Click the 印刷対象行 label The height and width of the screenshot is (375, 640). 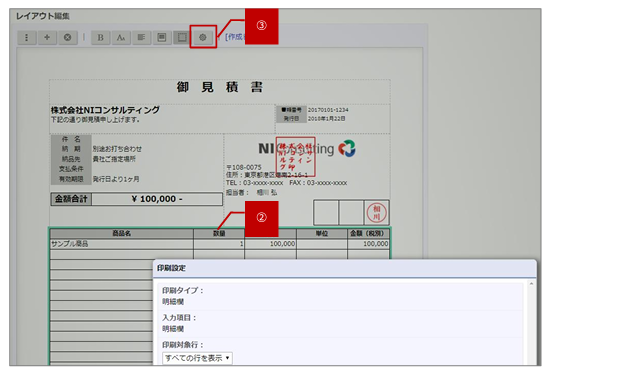182,344
